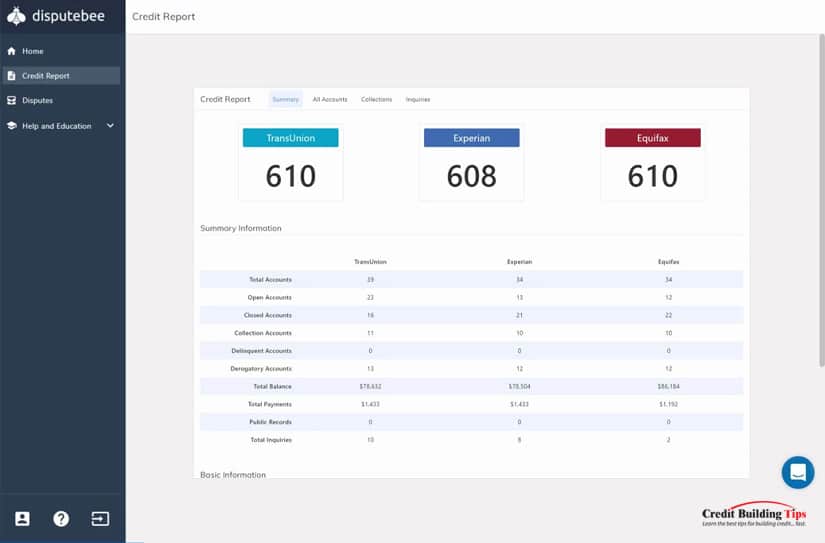
Task: Click the Derogatory Accounts row label
Action: 261,369
